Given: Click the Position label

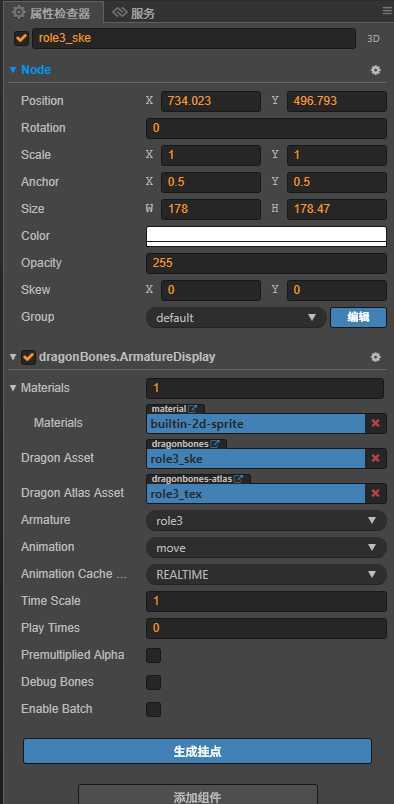Looking at the screenshot, I should (x=42, y=101).
